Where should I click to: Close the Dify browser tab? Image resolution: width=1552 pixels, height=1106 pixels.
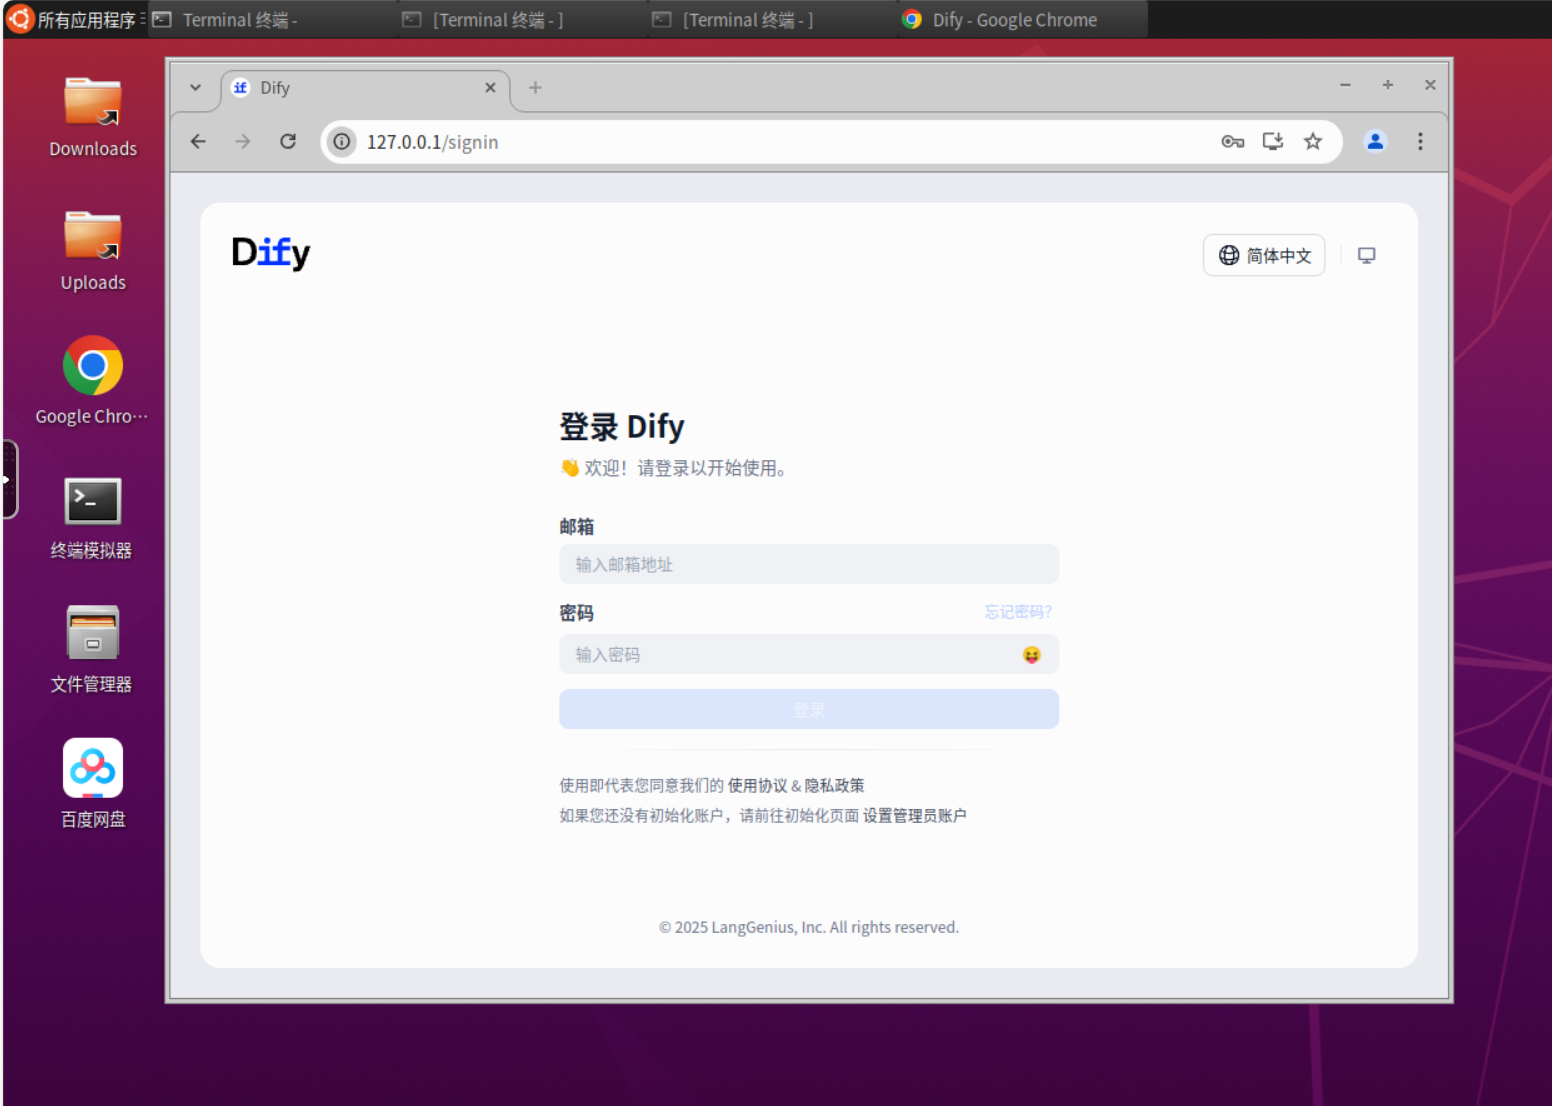490,88
